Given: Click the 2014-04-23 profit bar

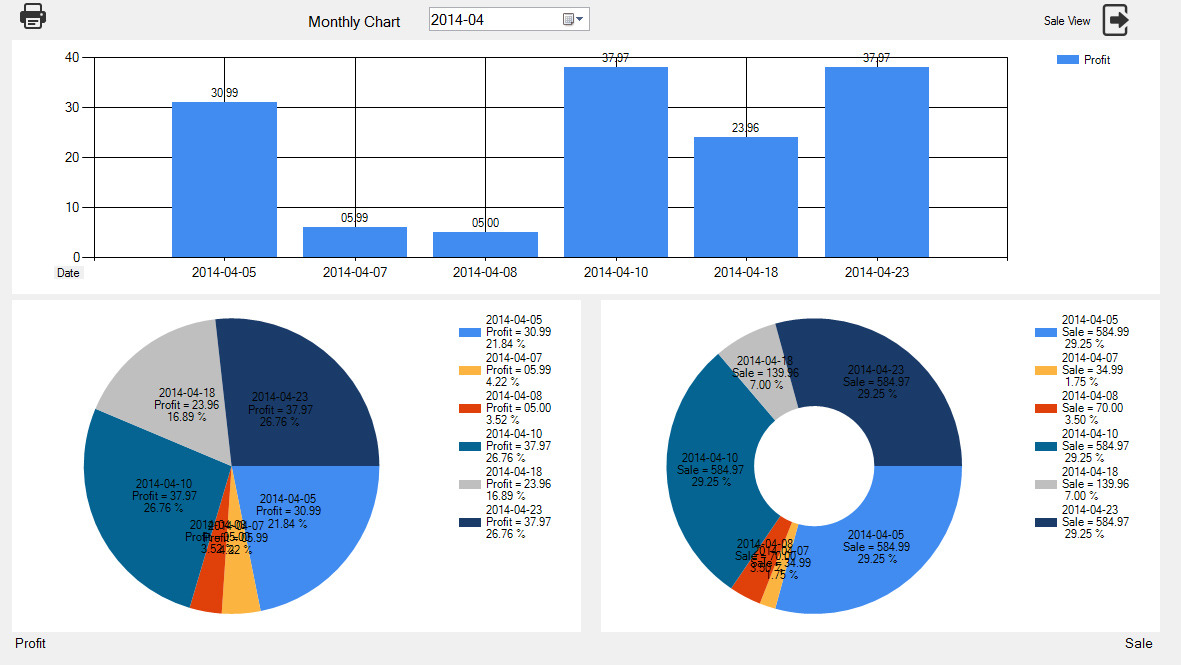Looking at the screenshot, I should click(876, 162).
